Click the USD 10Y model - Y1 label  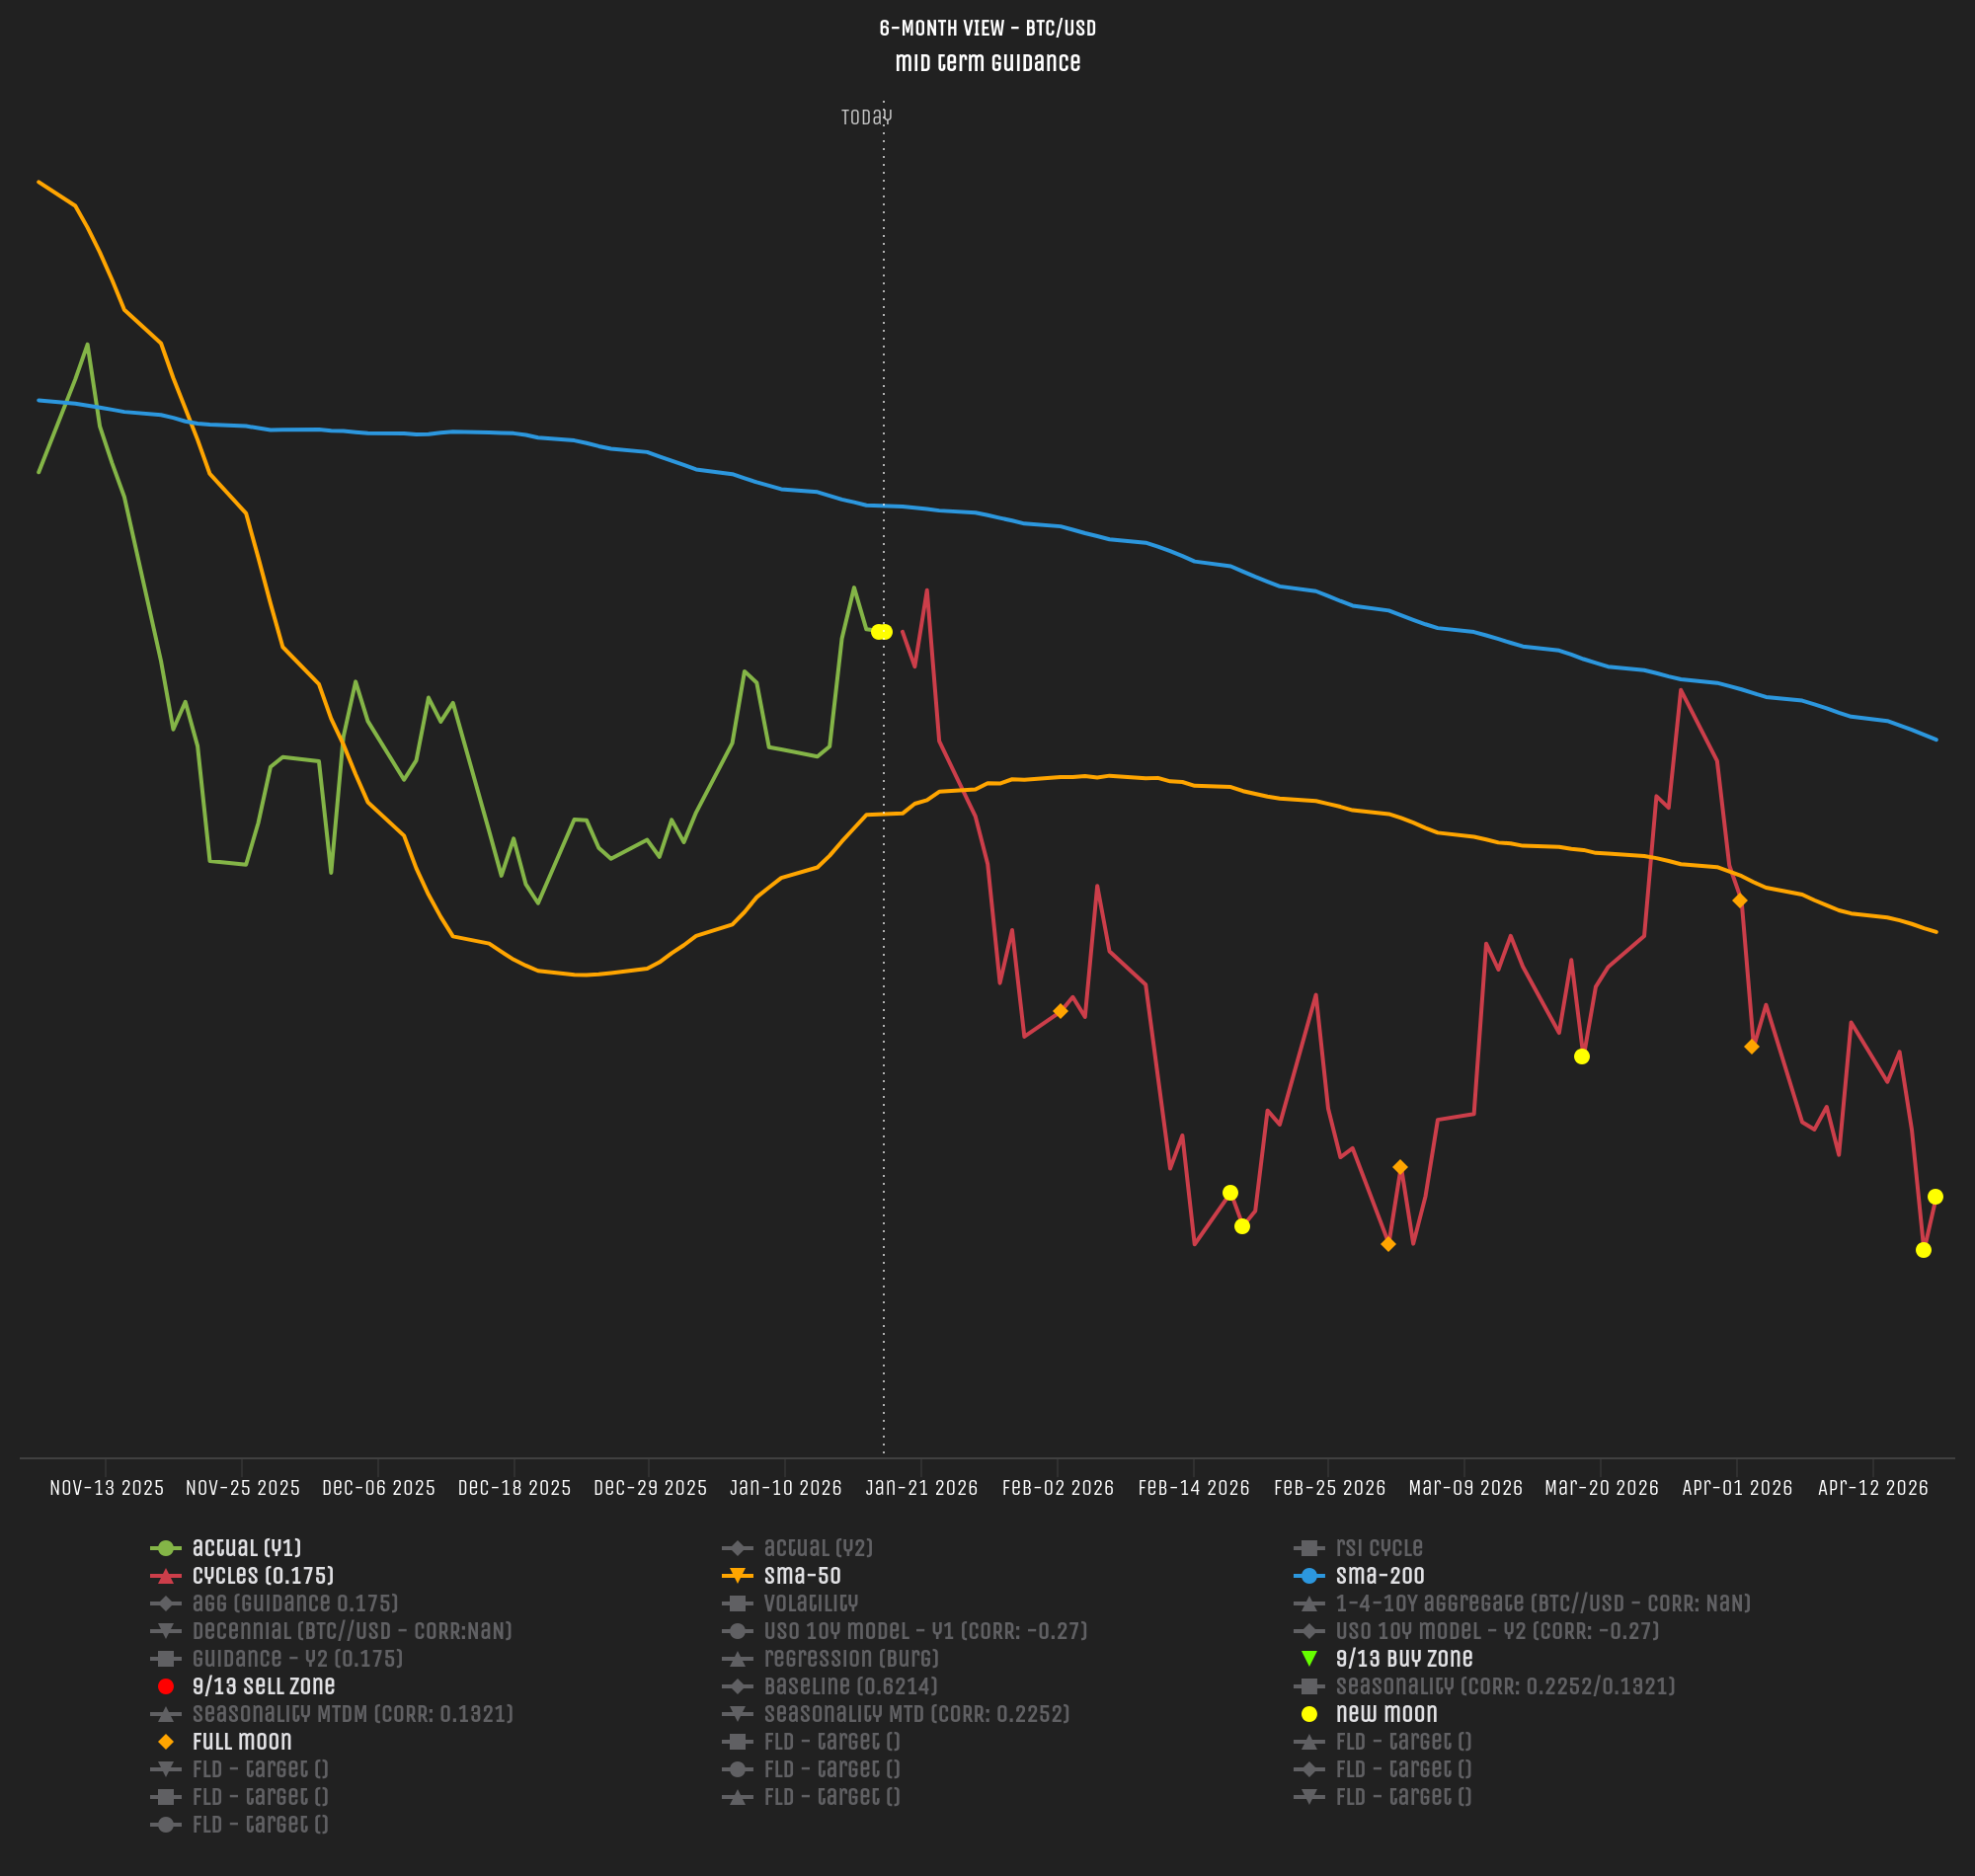pyautogui.click(x=925, y=1631)
